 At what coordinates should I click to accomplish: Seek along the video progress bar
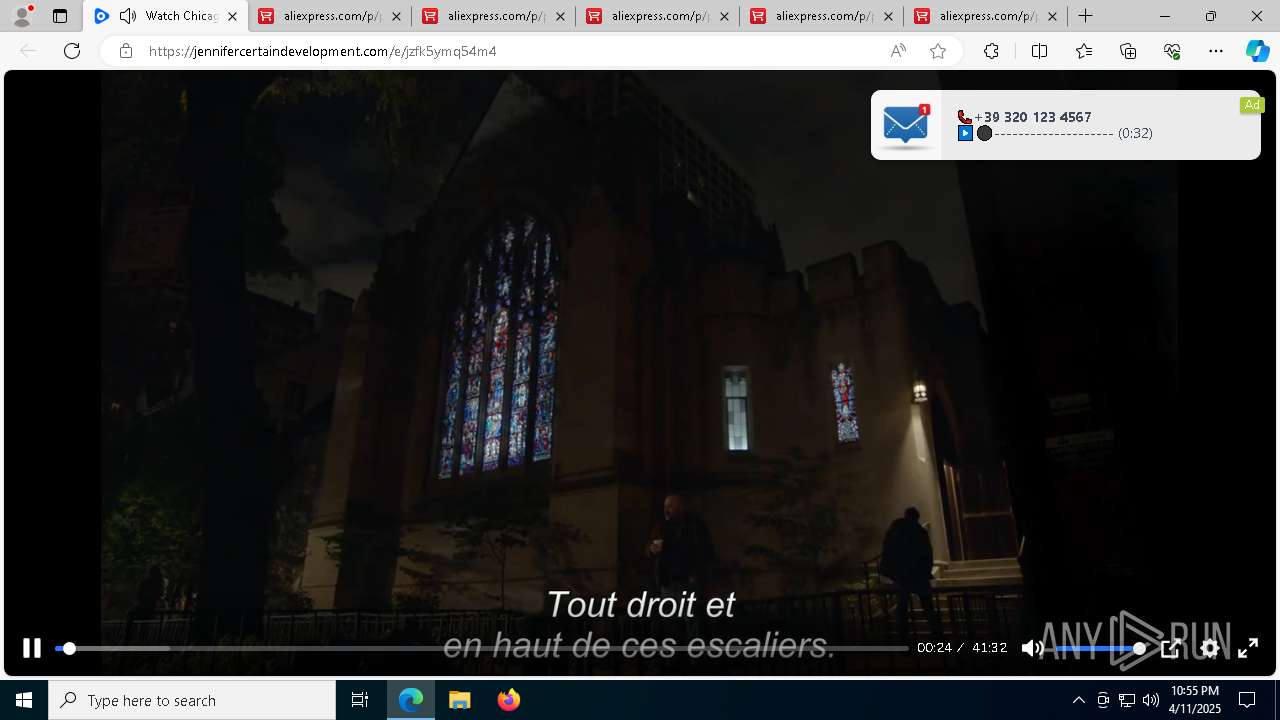point(481,648)
